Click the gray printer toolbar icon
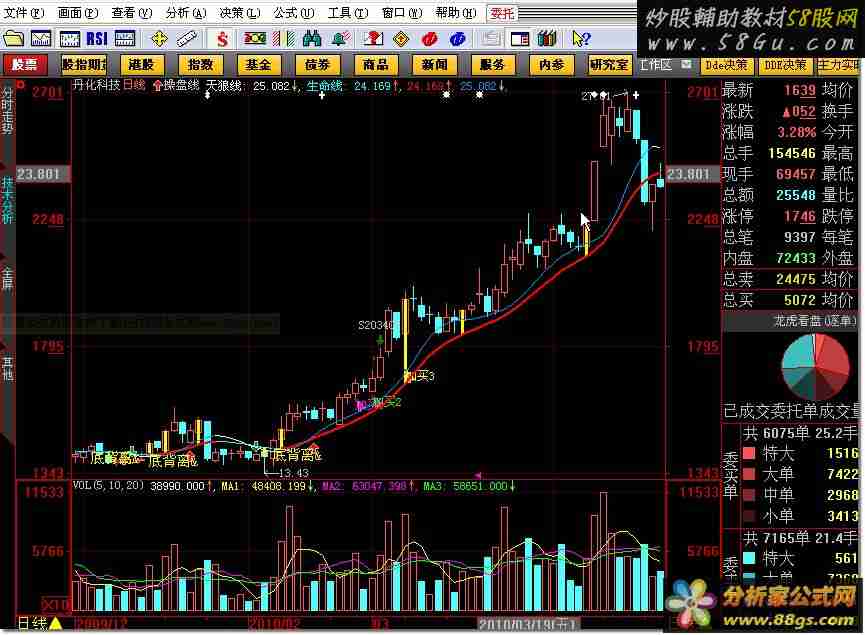This screenshot has width=865, height=635. (x=490, y=39)
